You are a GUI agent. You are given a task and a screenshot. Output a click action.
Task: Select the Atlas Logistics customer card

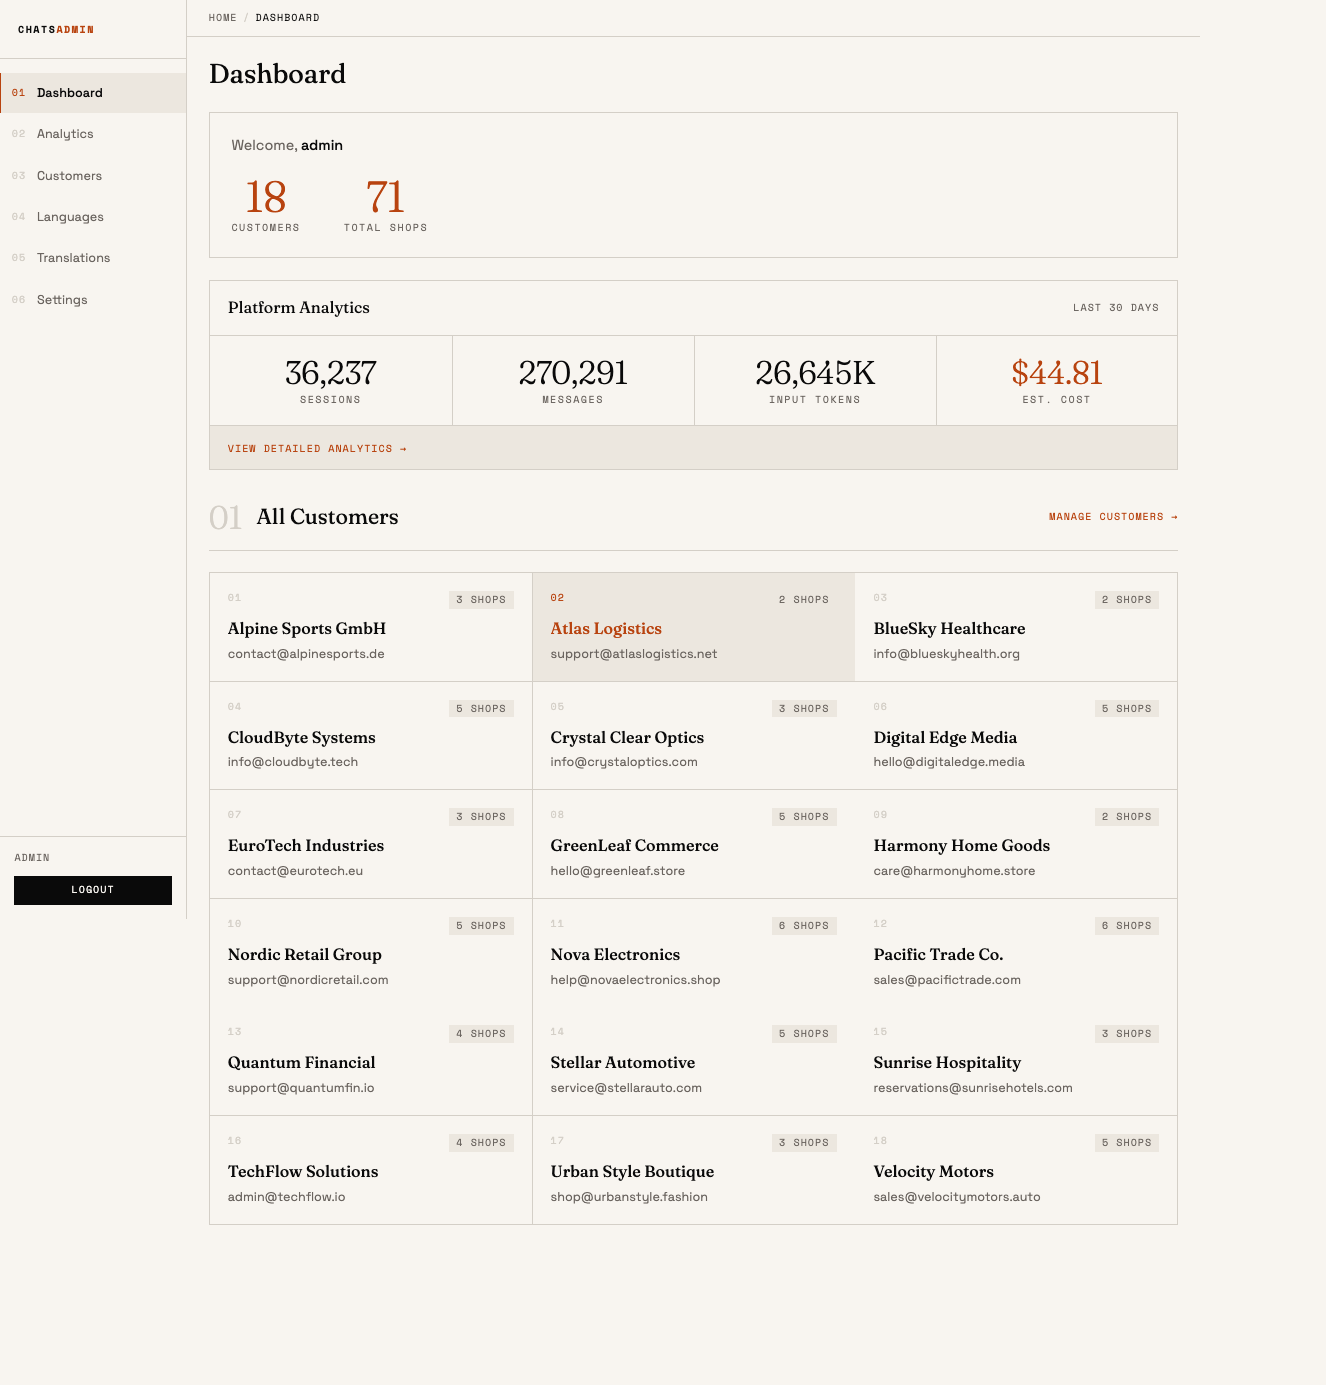point(692,627)
